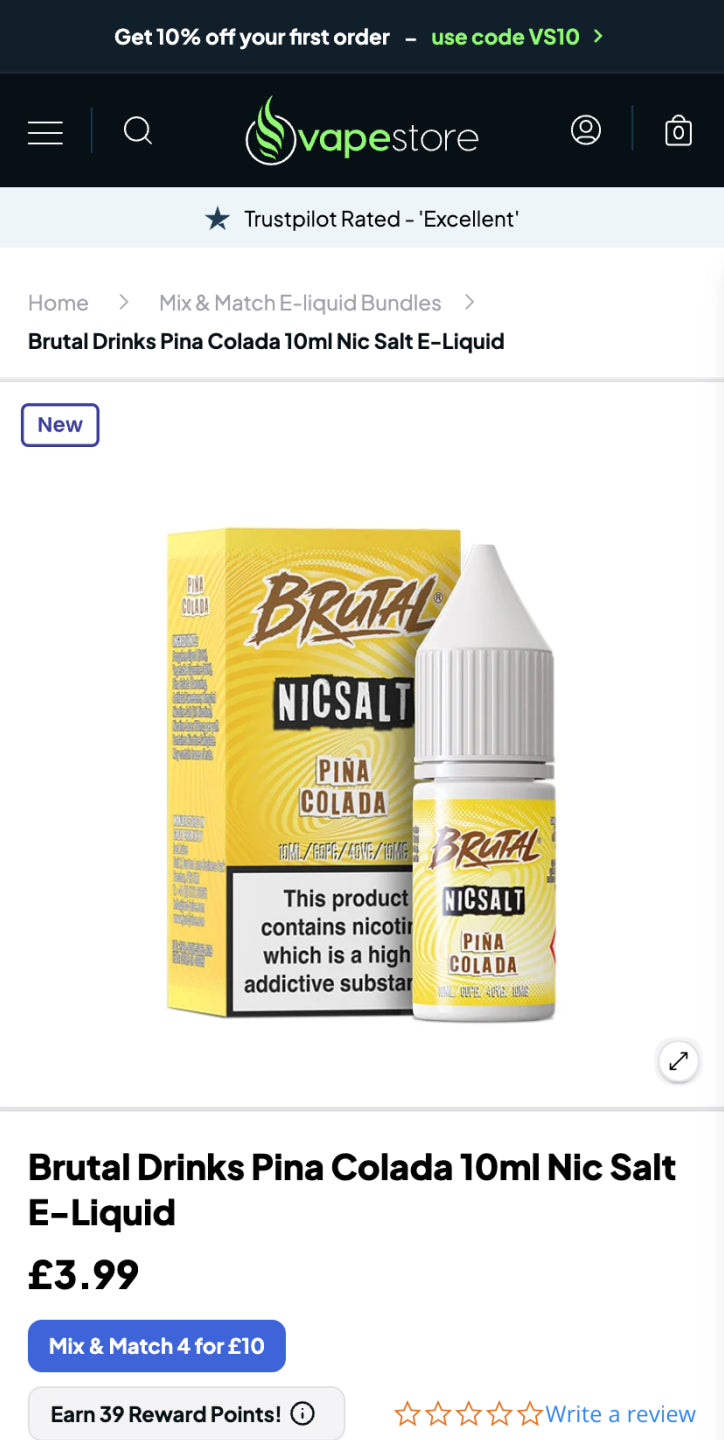The image size is (724, 1440).
Task: Click the Trustpilot star icon
Action: (x=217, y=218)
